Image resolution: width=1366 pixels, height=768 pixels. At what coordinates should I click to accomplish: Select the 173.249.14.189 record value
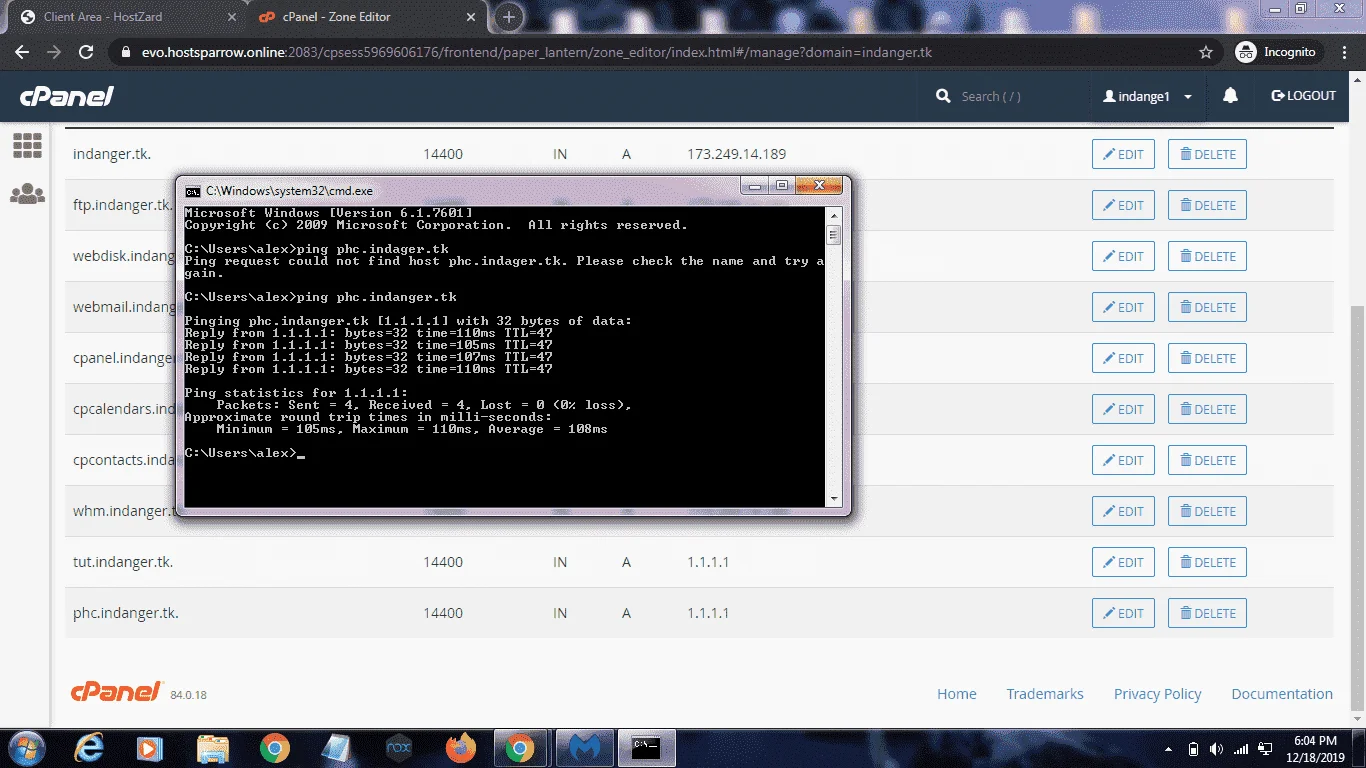(x=737, y=154)
